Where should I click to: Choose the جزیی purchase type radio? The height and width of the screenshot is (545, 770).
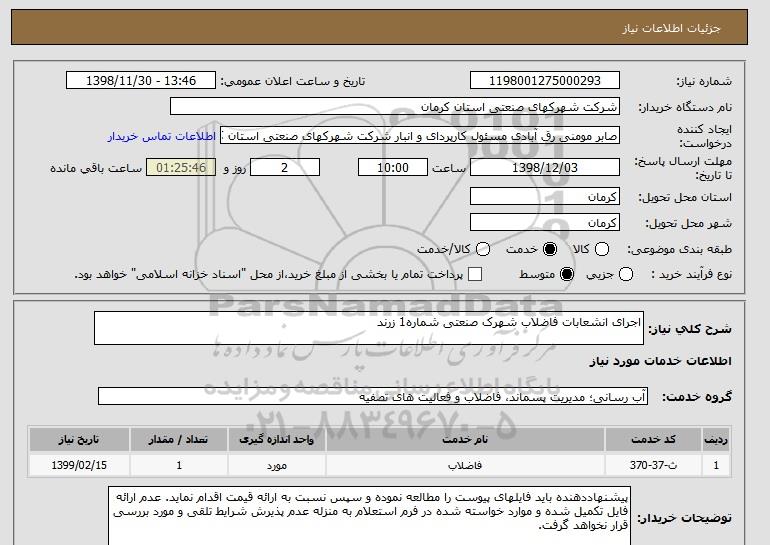626,274
